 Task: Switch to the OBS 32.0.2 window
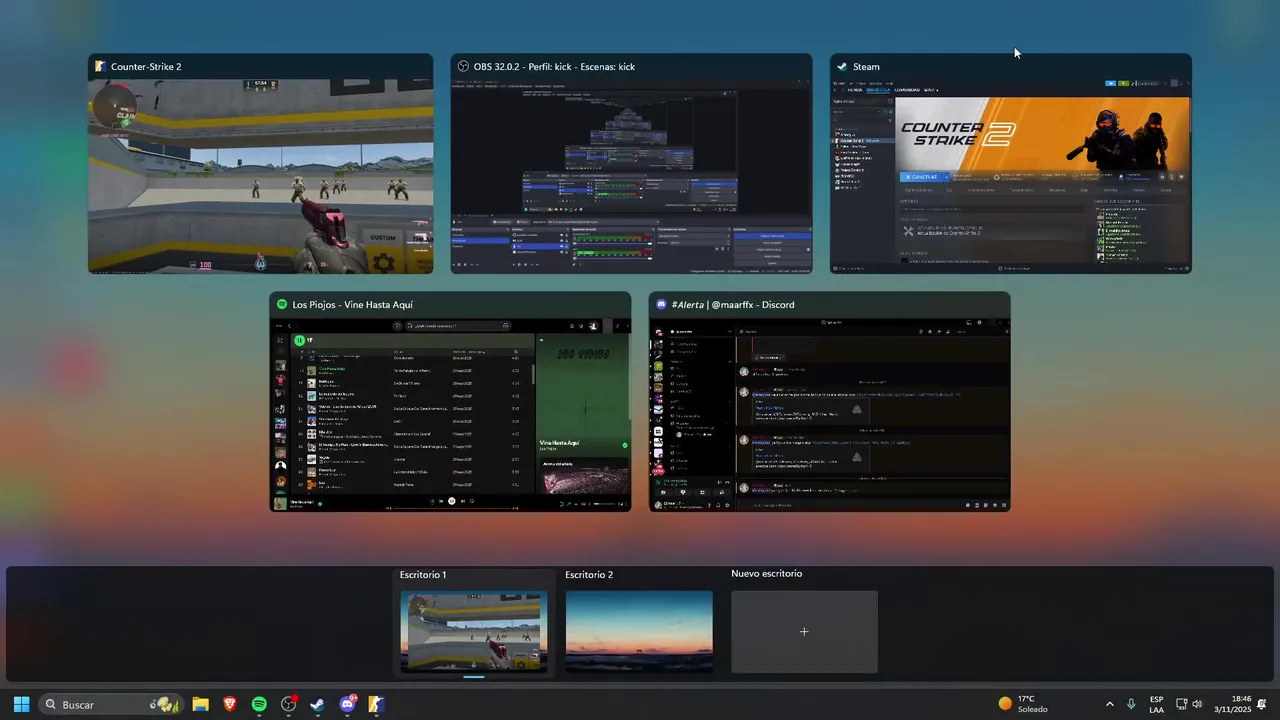coord(631,164)
